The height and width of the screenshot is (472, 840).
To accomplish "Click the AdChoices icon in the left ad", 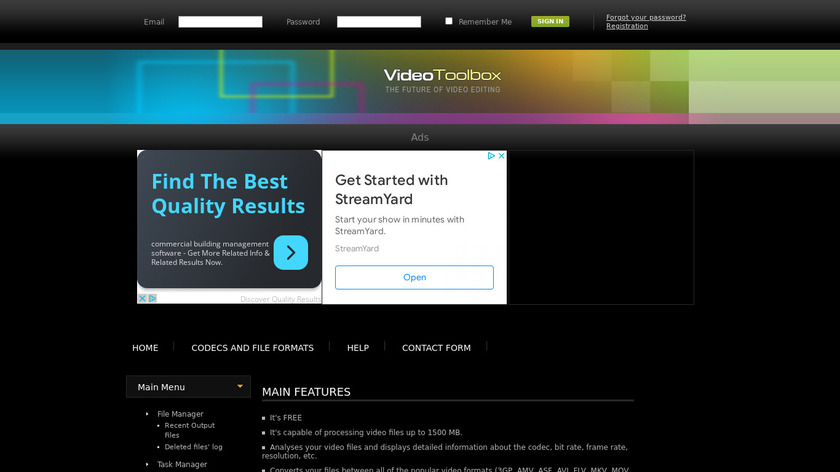I will pos(152,298).
